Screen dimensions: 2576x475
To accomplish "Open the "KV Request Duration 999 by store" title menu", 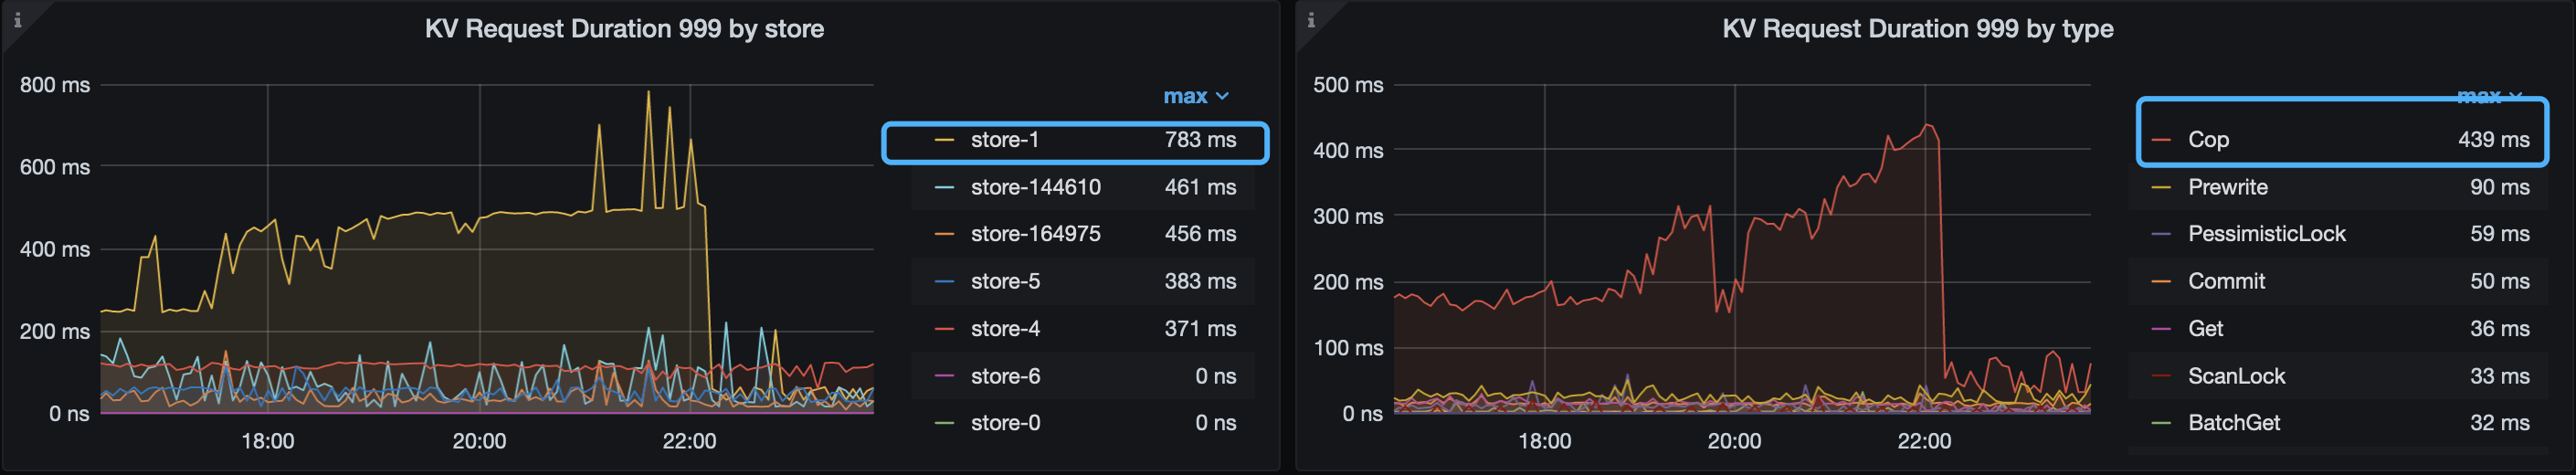I will [624, 29].
